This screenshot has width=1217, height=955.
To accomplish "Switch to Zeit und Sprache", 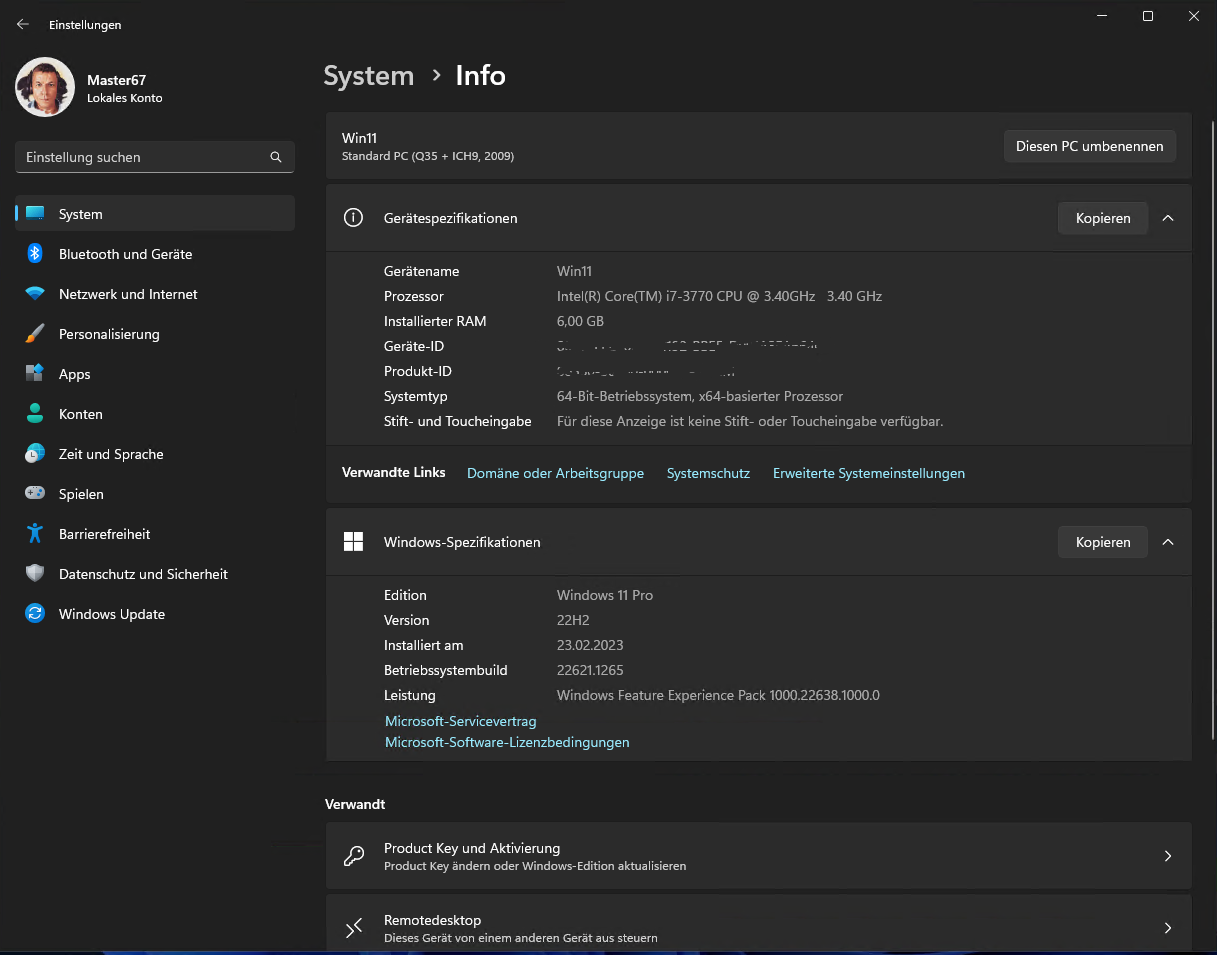I will tap(155, 454).
